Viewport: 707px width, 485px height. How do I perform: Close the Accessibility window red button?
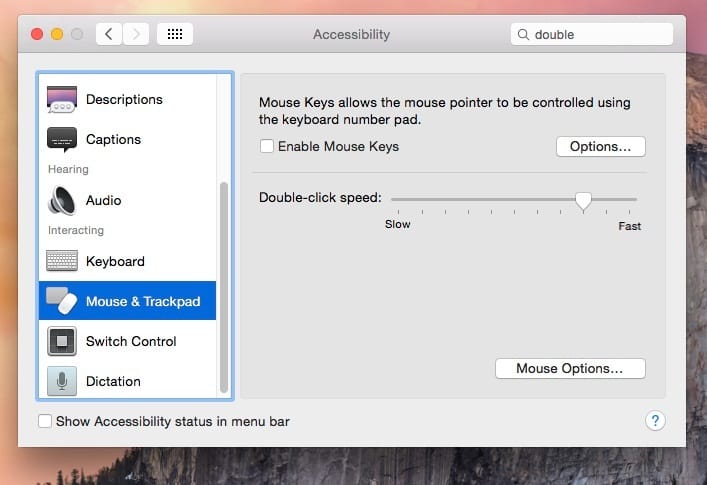(x=37, y=34)
